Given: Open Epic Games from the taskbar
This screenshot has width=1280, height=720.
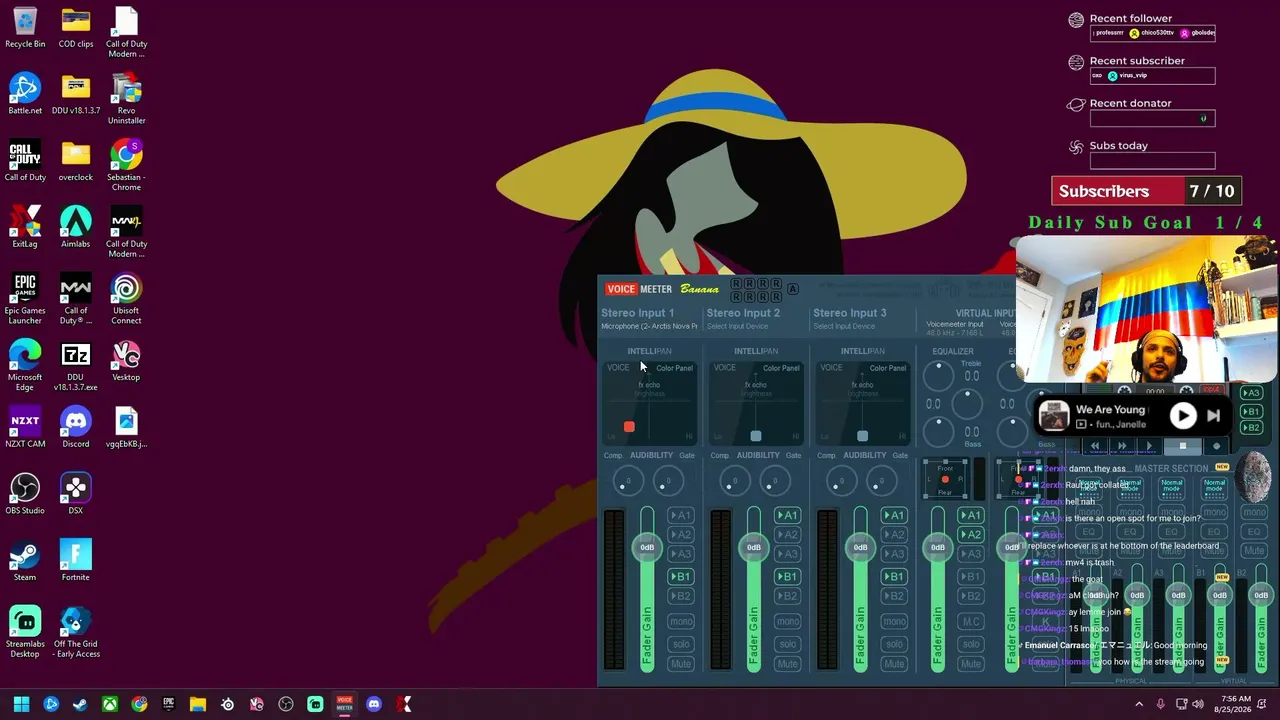Looking at the screenshot, I should [168, 704].
